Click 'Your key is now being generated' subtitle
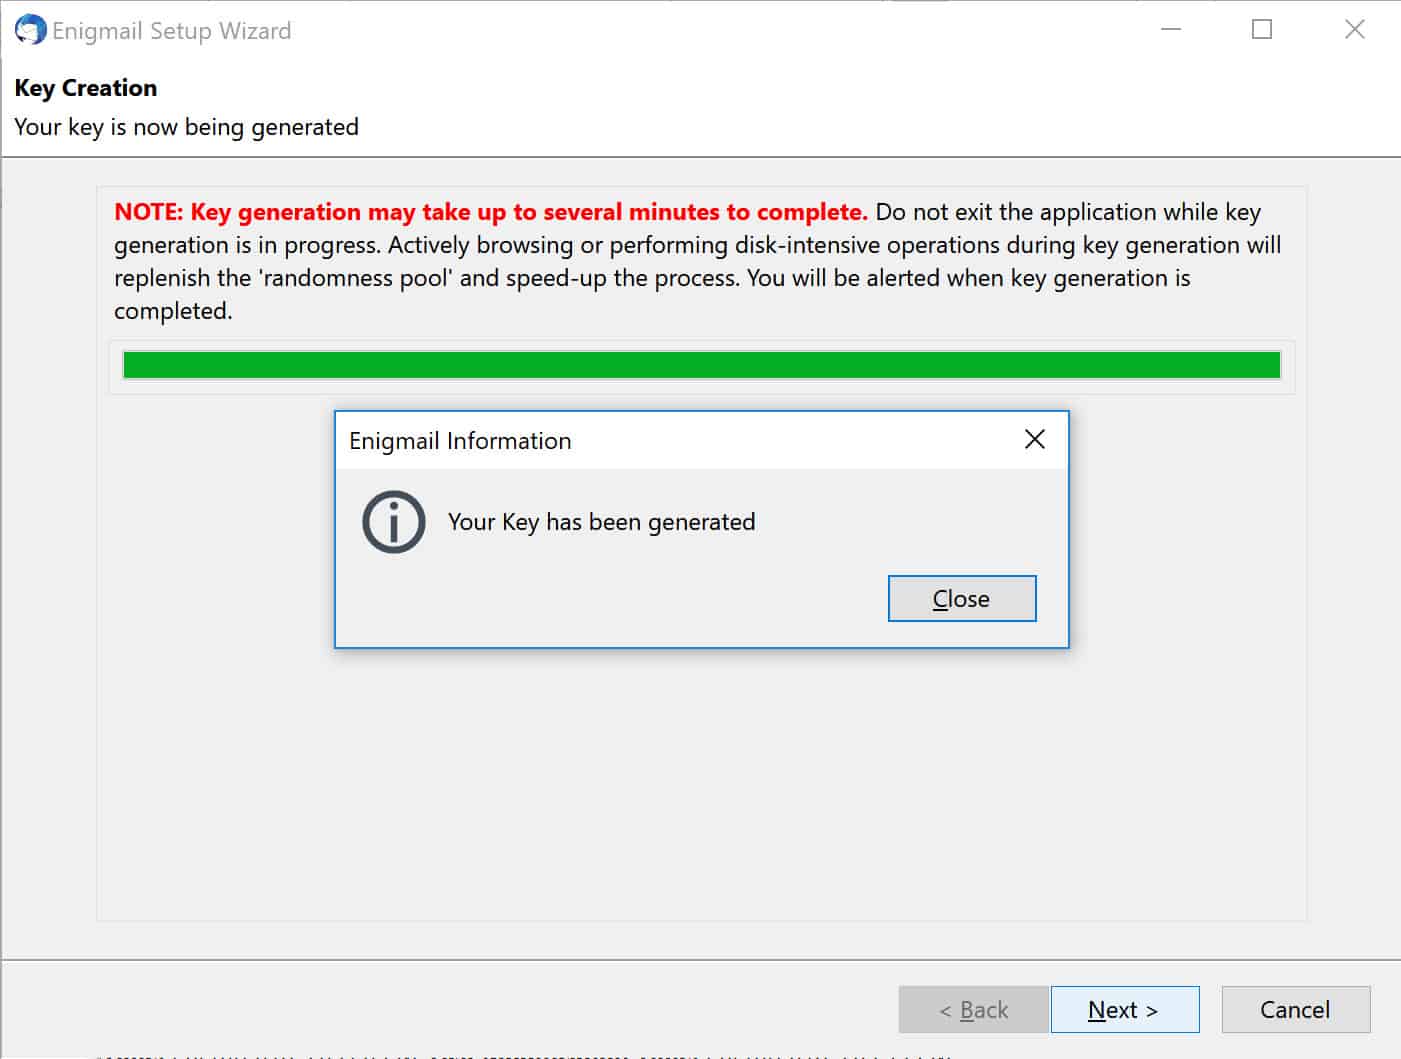 coord(186,127)
